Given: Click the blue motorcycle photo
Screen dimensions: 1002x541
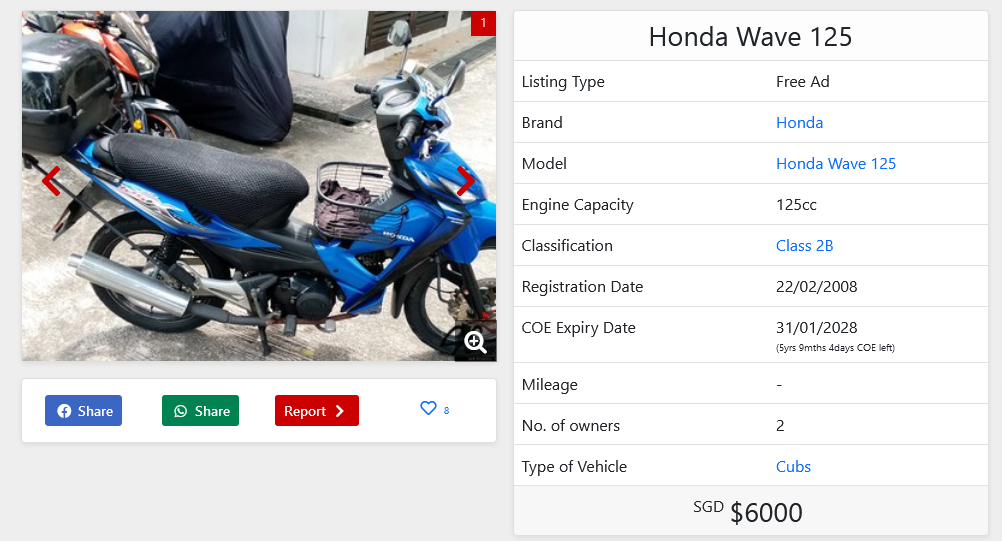Looking at the screenshot, I should tap(259, 186).
